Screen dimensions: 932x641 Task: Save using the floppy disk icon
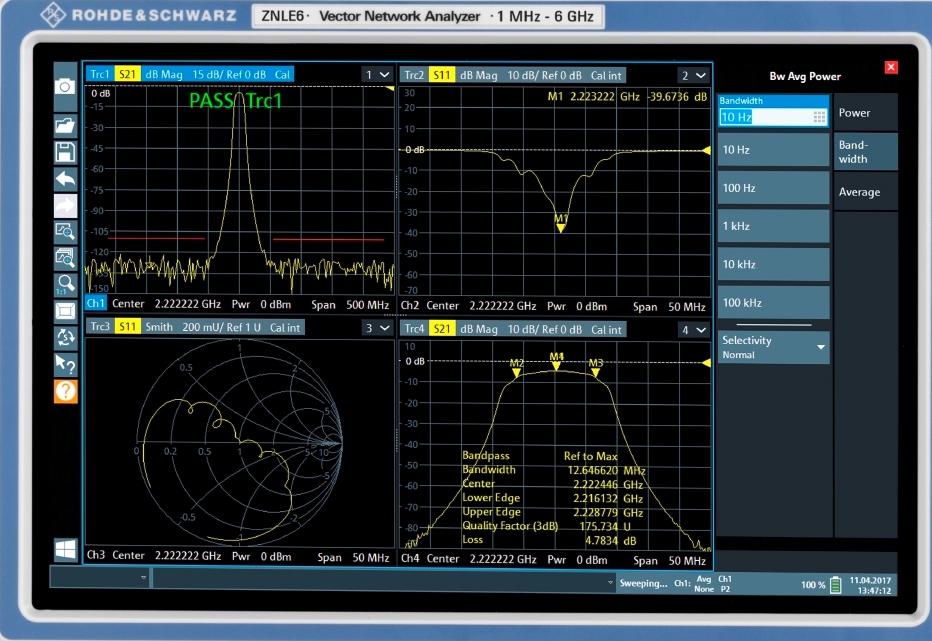65,152
